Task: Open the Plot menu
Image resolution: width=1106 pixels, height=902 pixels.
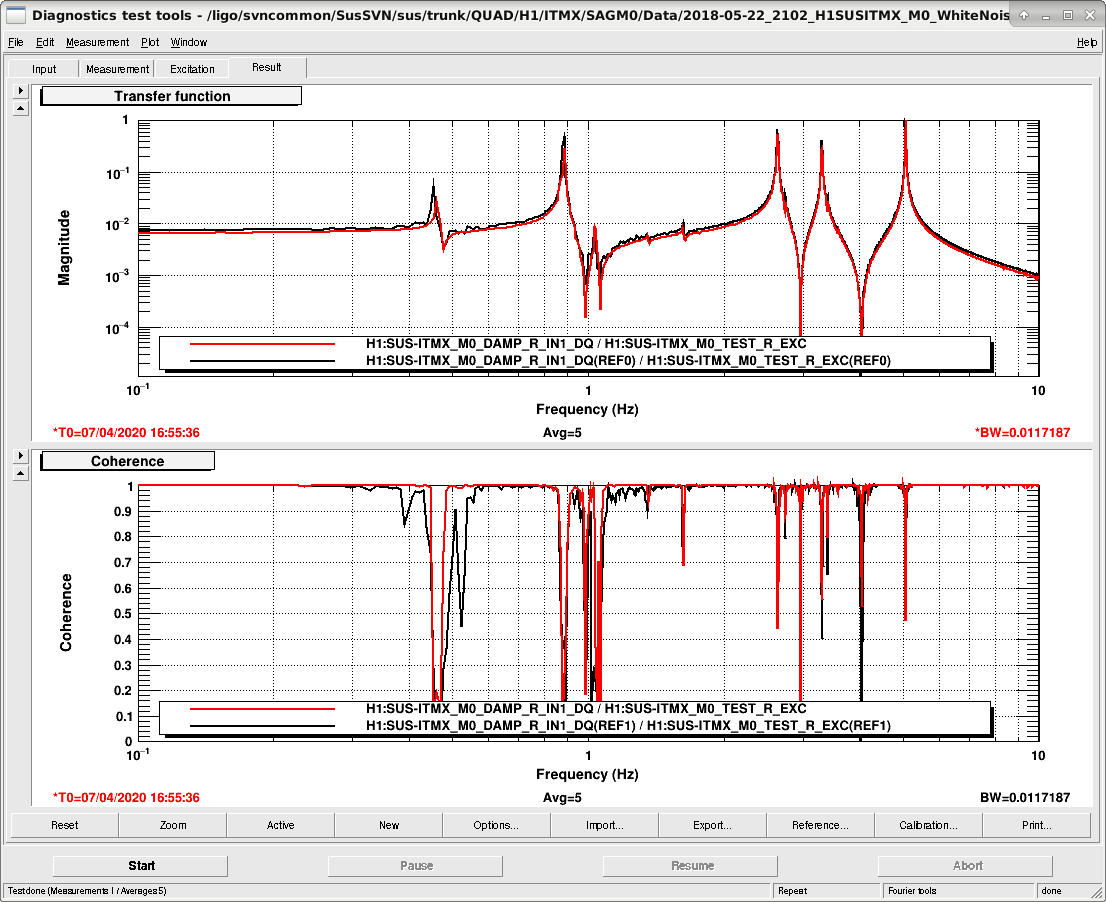Action: pyautogui.click(x=150, y=42)
